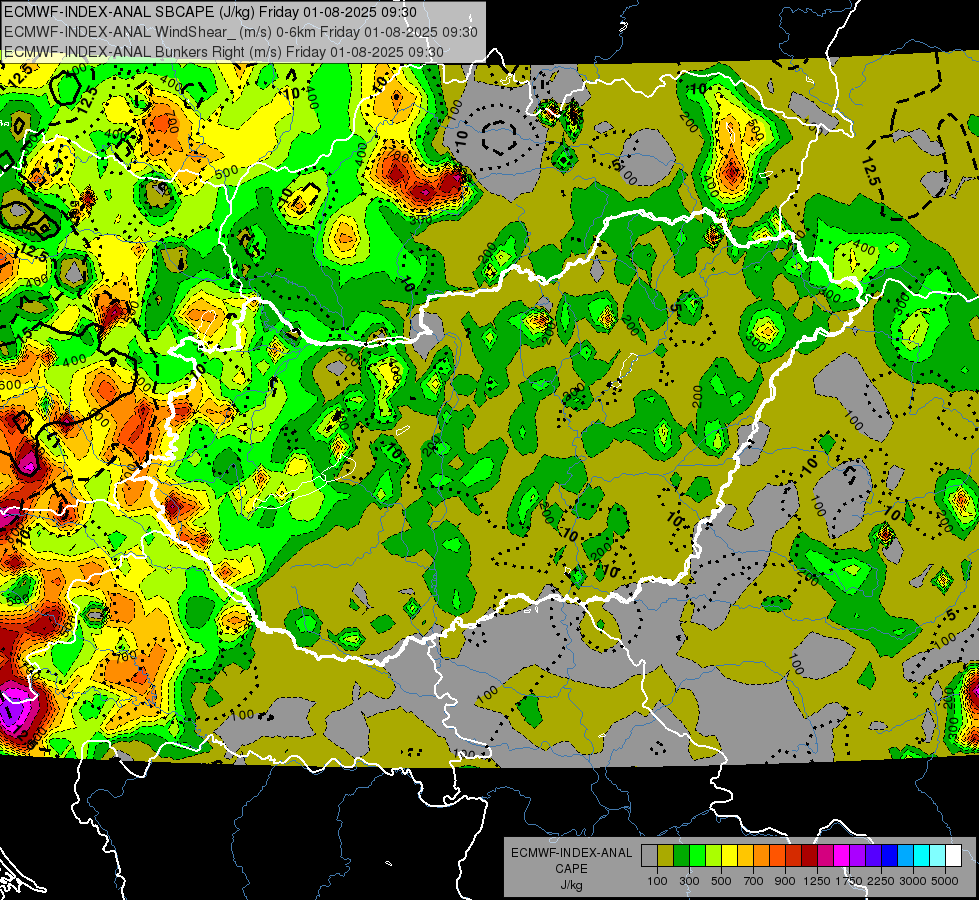Pick the bright magenta swatch left of the 1750 tick
The height and width of the screenshot is (900, 979).
point(842,856)
